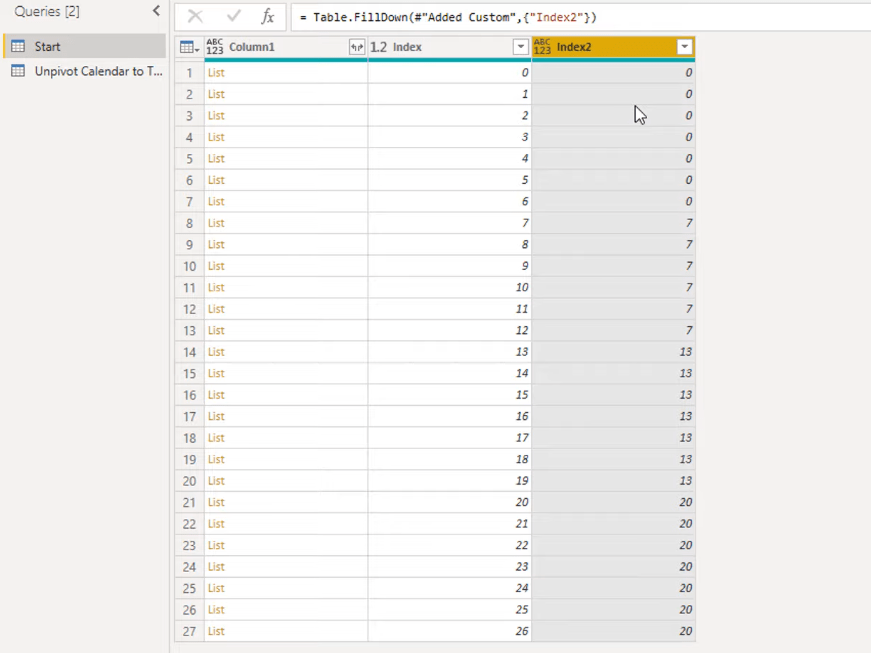
Task: Select the Index column header
Action: click(x=449, y=47)
